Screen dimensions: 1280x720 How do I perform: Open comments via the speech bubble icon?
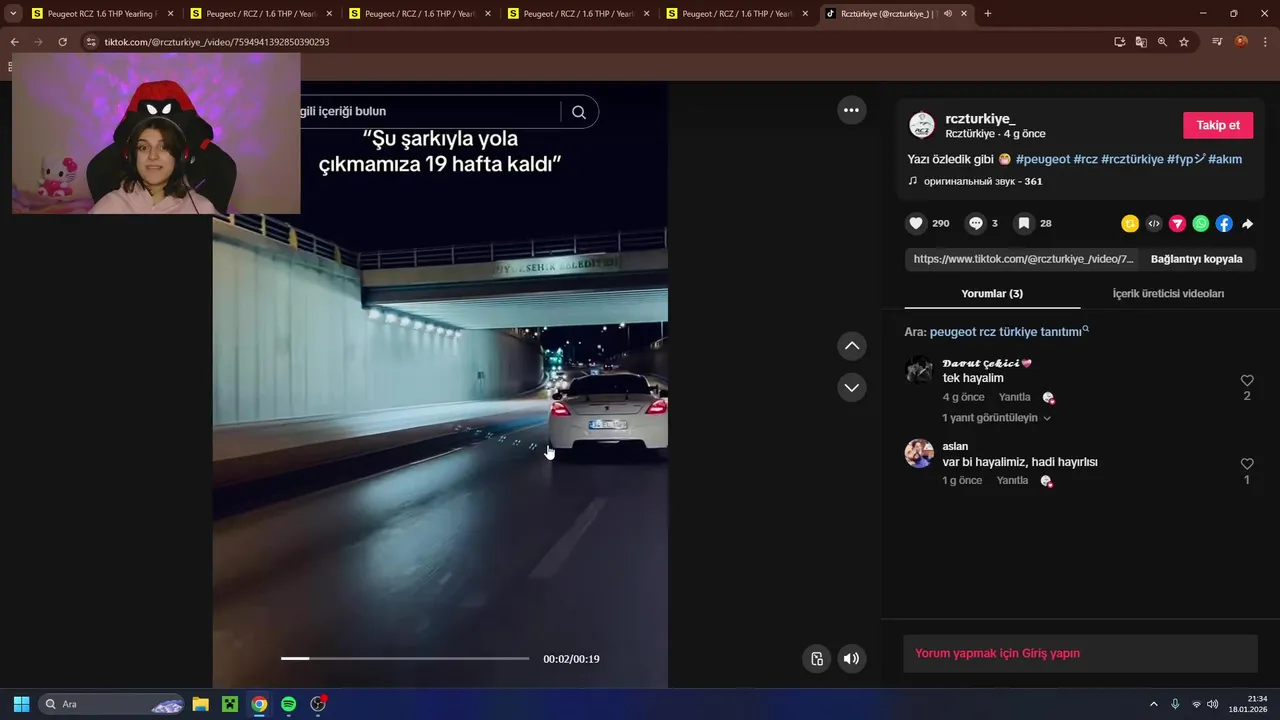[976, 224]
